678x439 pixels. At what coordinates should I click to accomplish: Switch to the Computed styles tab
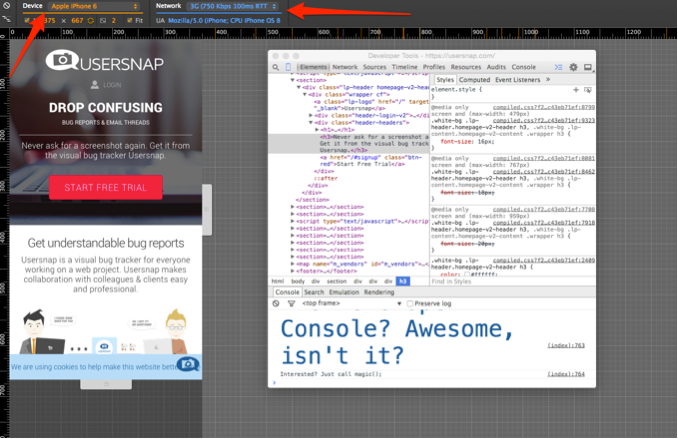pos(474,80)
